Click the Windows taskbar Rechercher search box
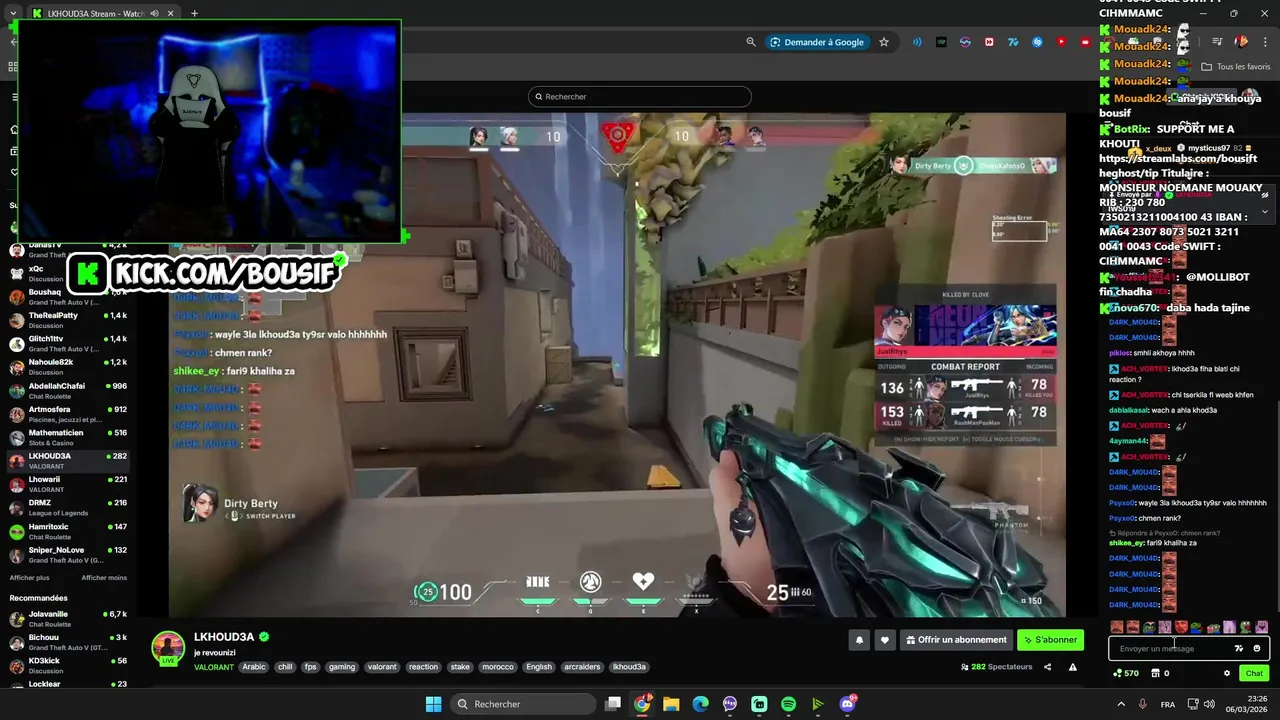This screenshot has height=720, width=1280. 521,704
